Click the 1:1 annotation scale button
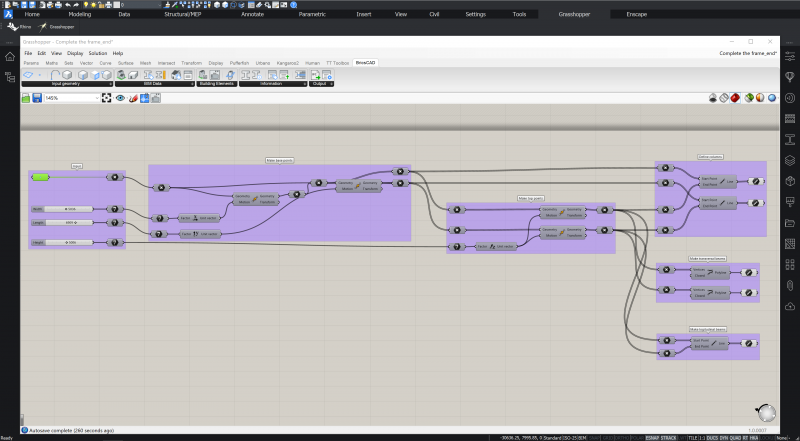 coord(703,438)
